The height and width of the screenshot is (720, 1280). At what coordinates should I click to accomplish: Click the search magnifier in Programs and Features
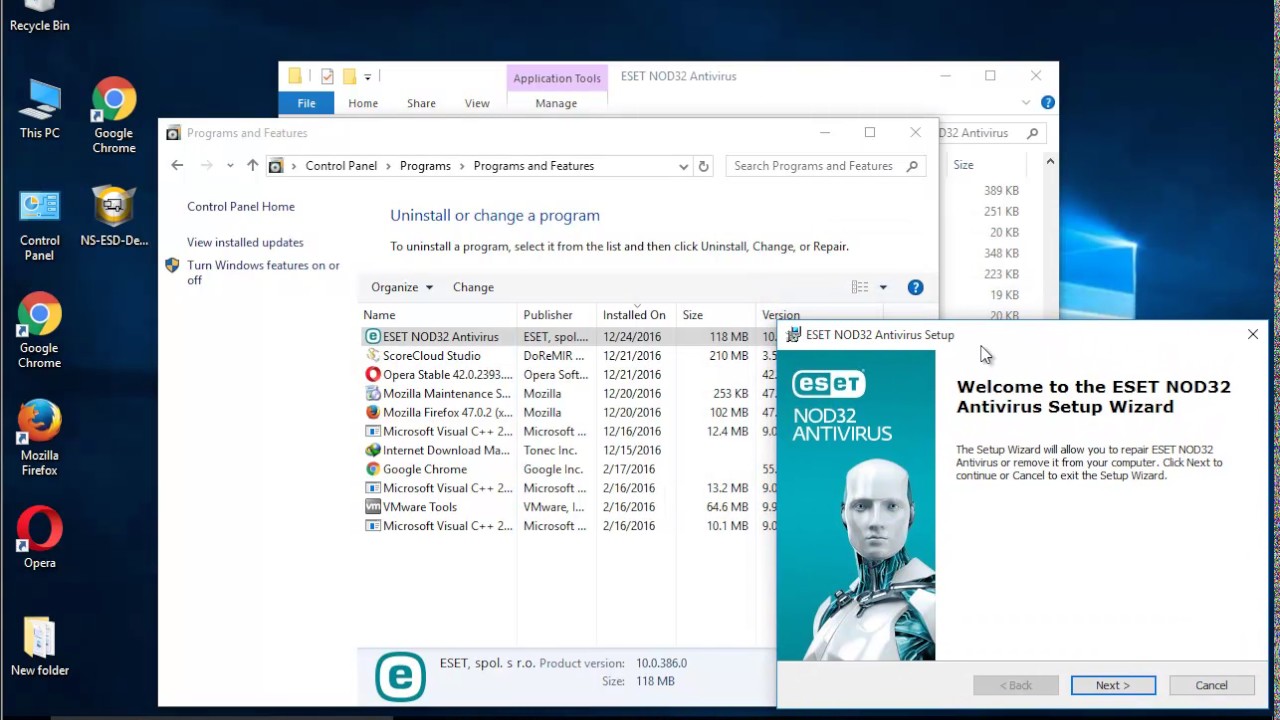coord(912,166)
